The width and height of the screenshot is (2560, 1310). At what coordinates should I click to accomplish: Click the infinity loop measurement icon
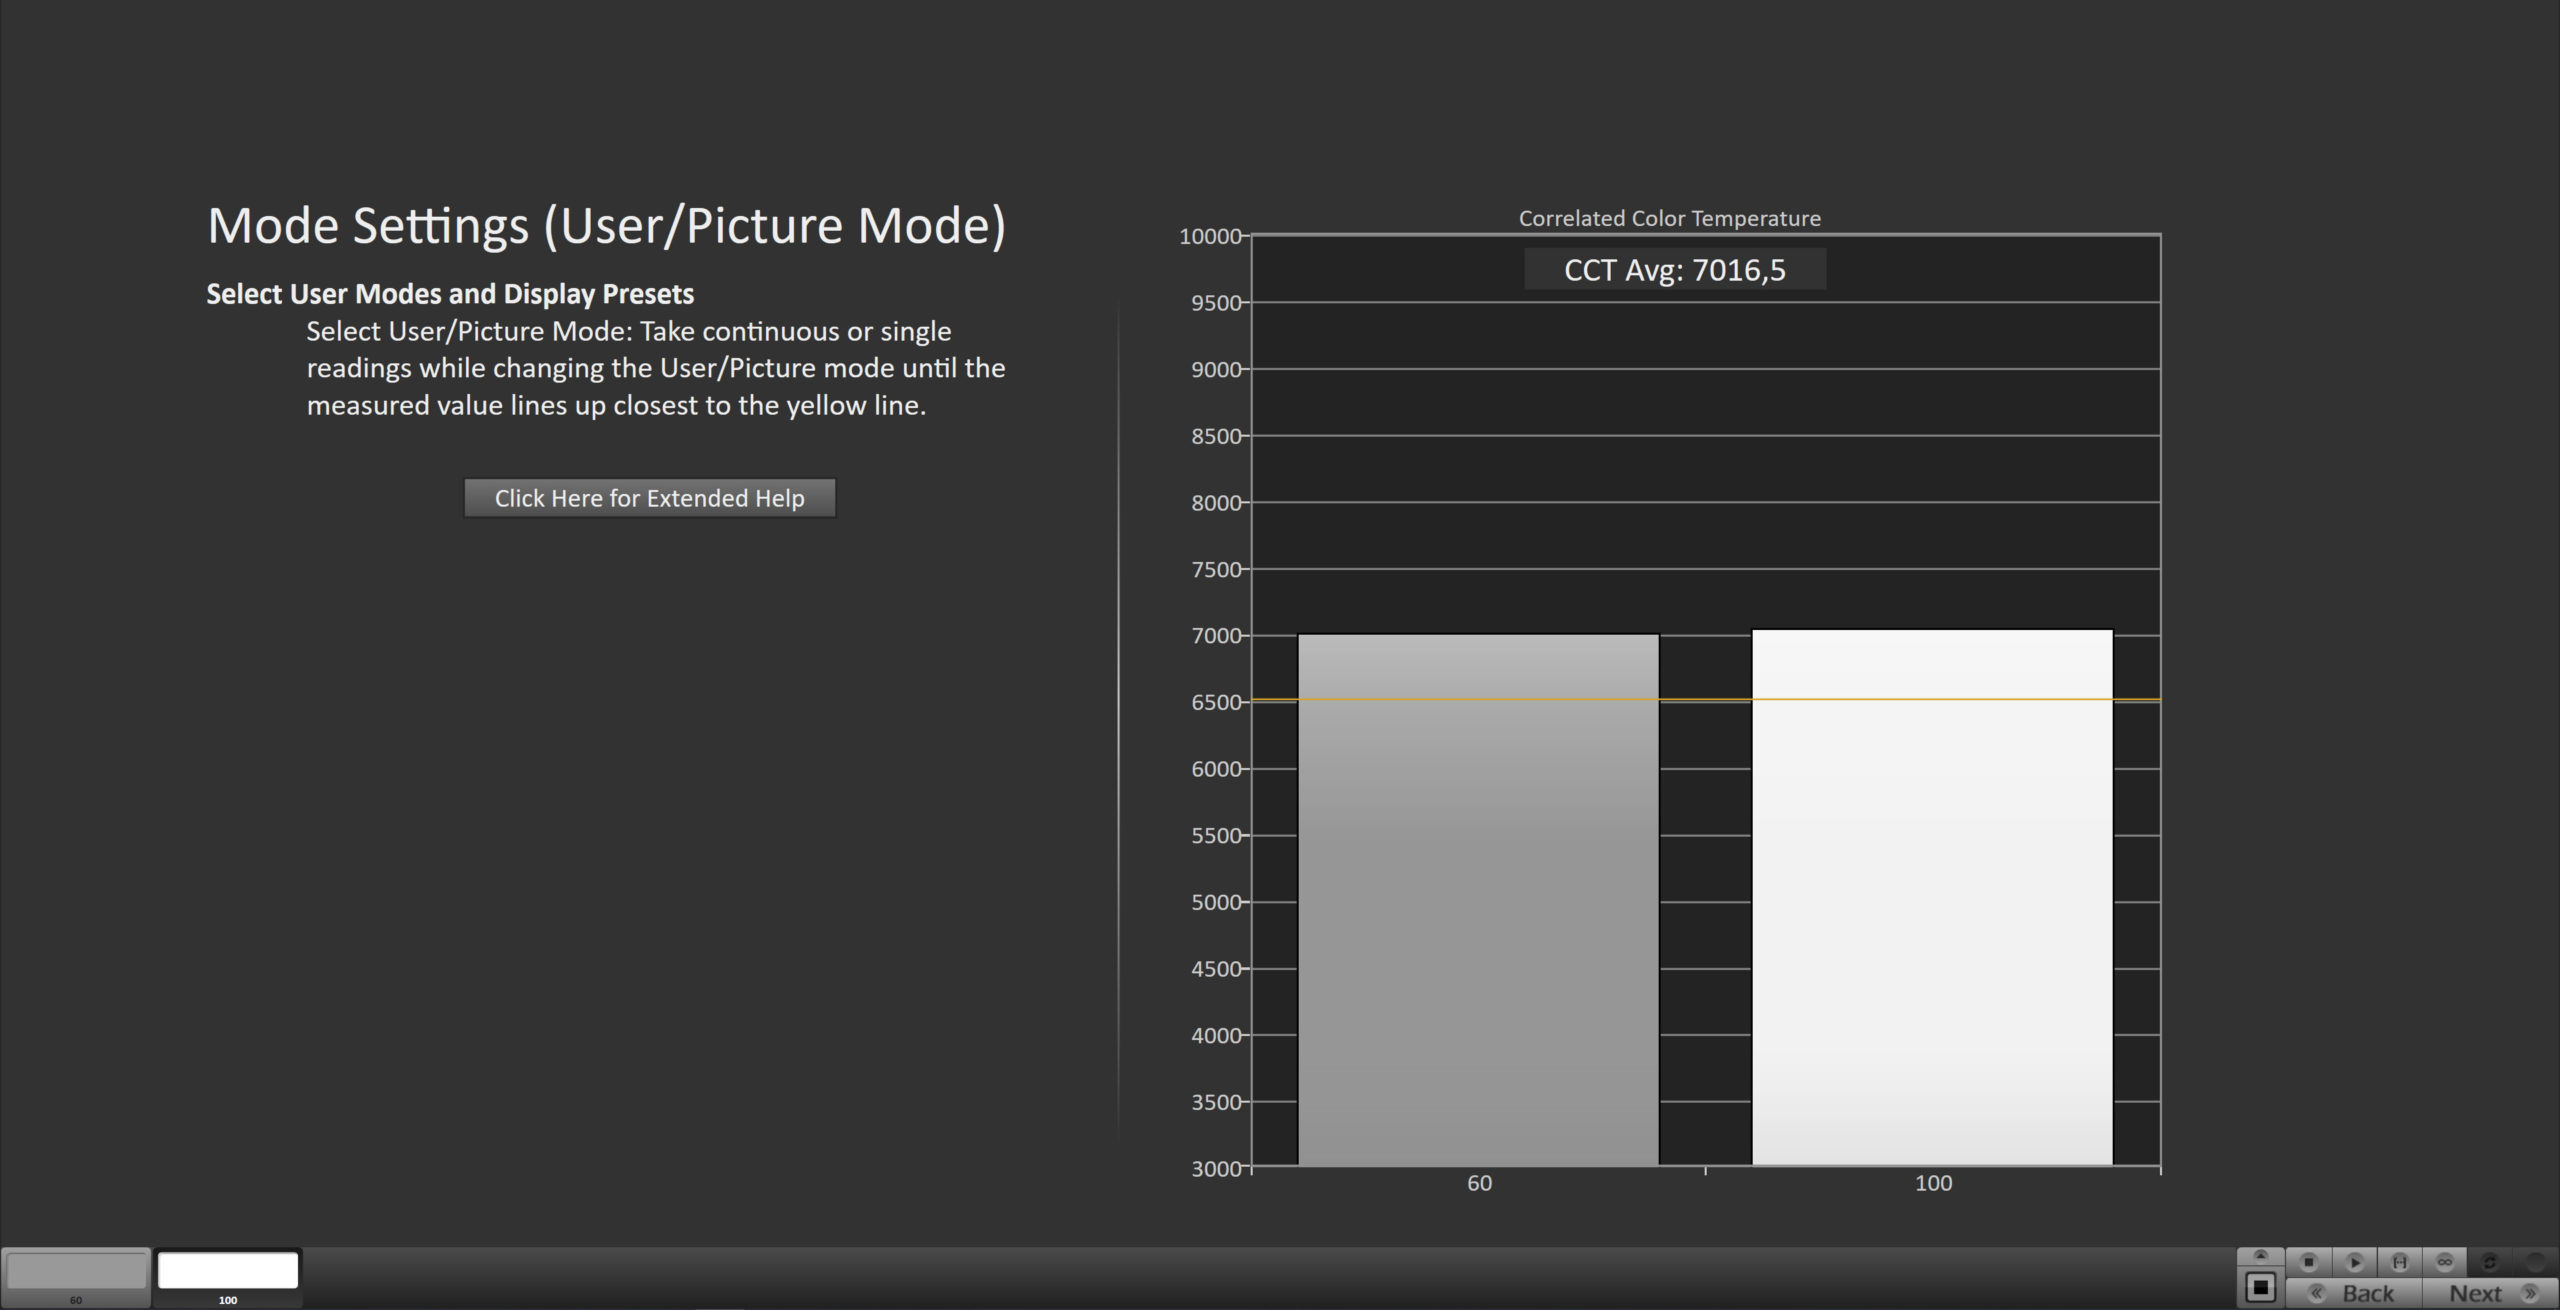pos(2444,1262)
